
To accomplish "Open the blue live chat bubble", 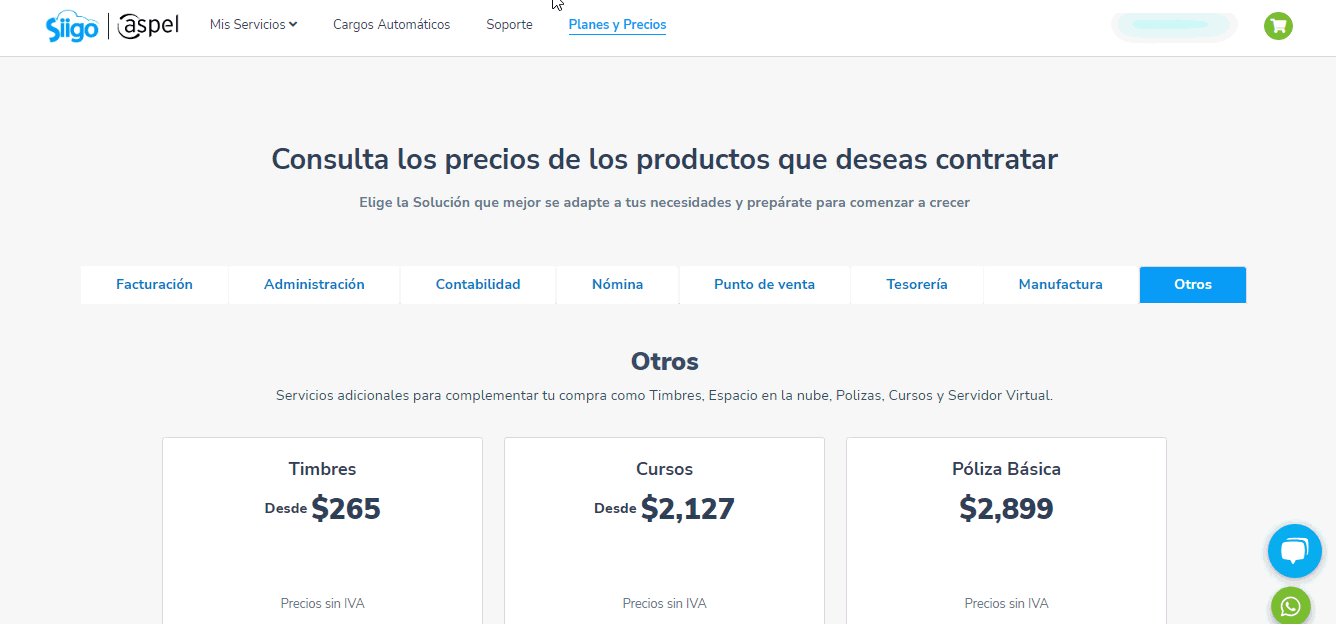I will tap(1294, 551).
